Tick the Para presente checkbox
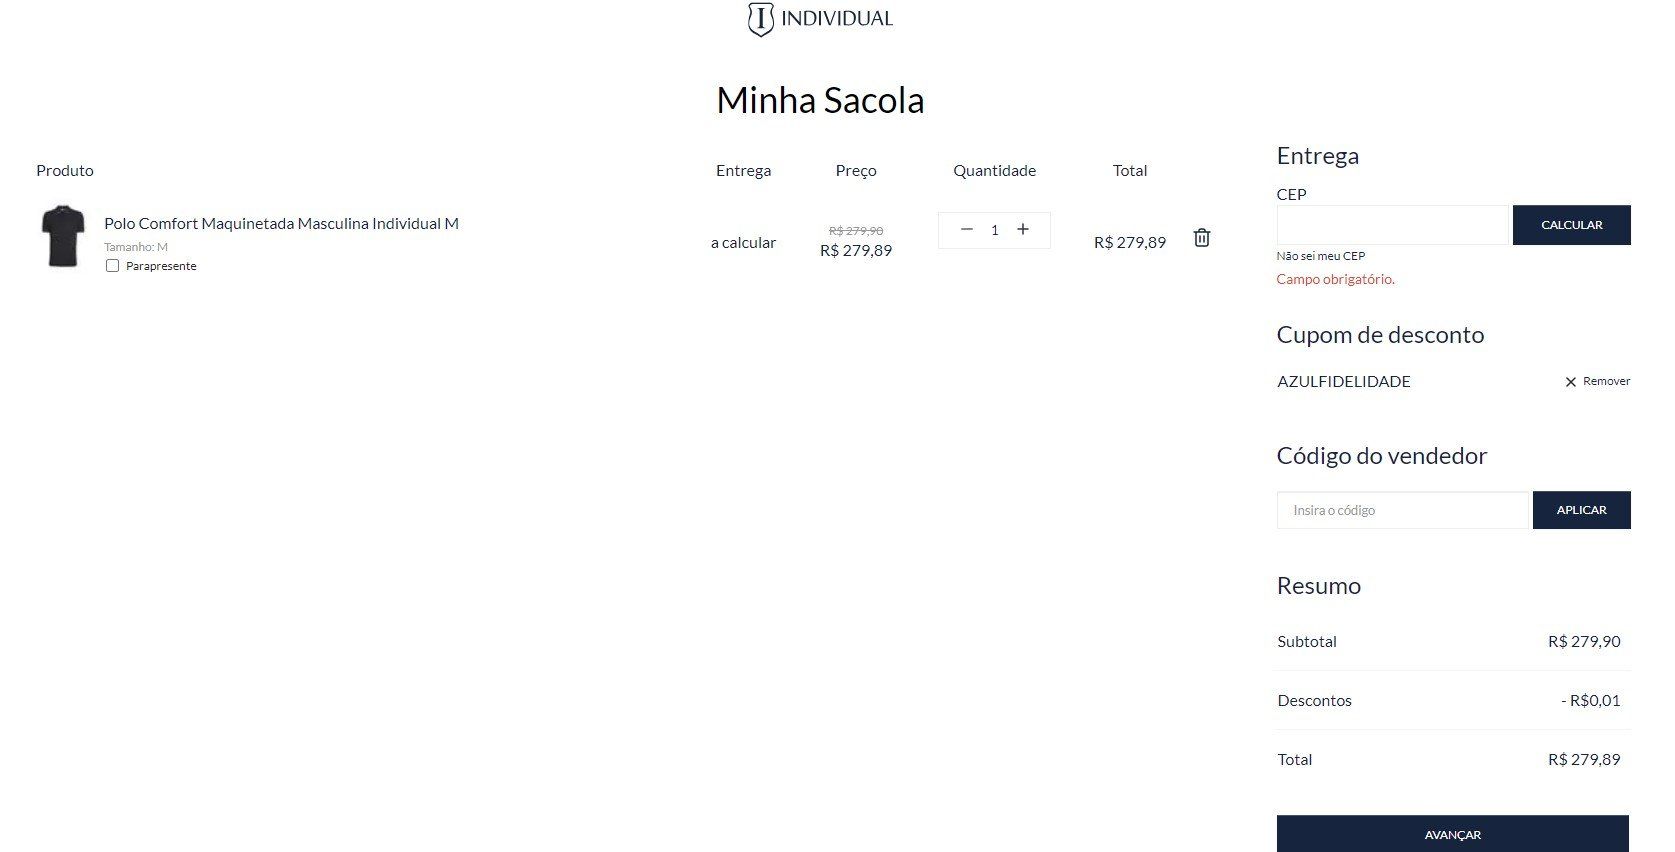The height and width of the screenshot is (852, 1675). pyautogui.click(x=112, y=266)
